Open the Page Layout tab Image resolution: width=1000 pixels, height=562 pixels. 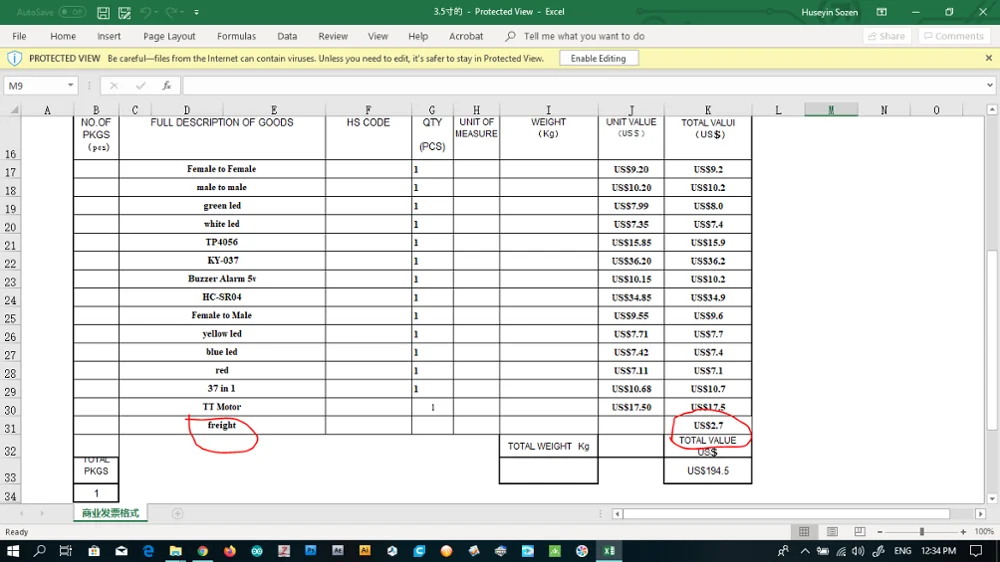(169, 36)
